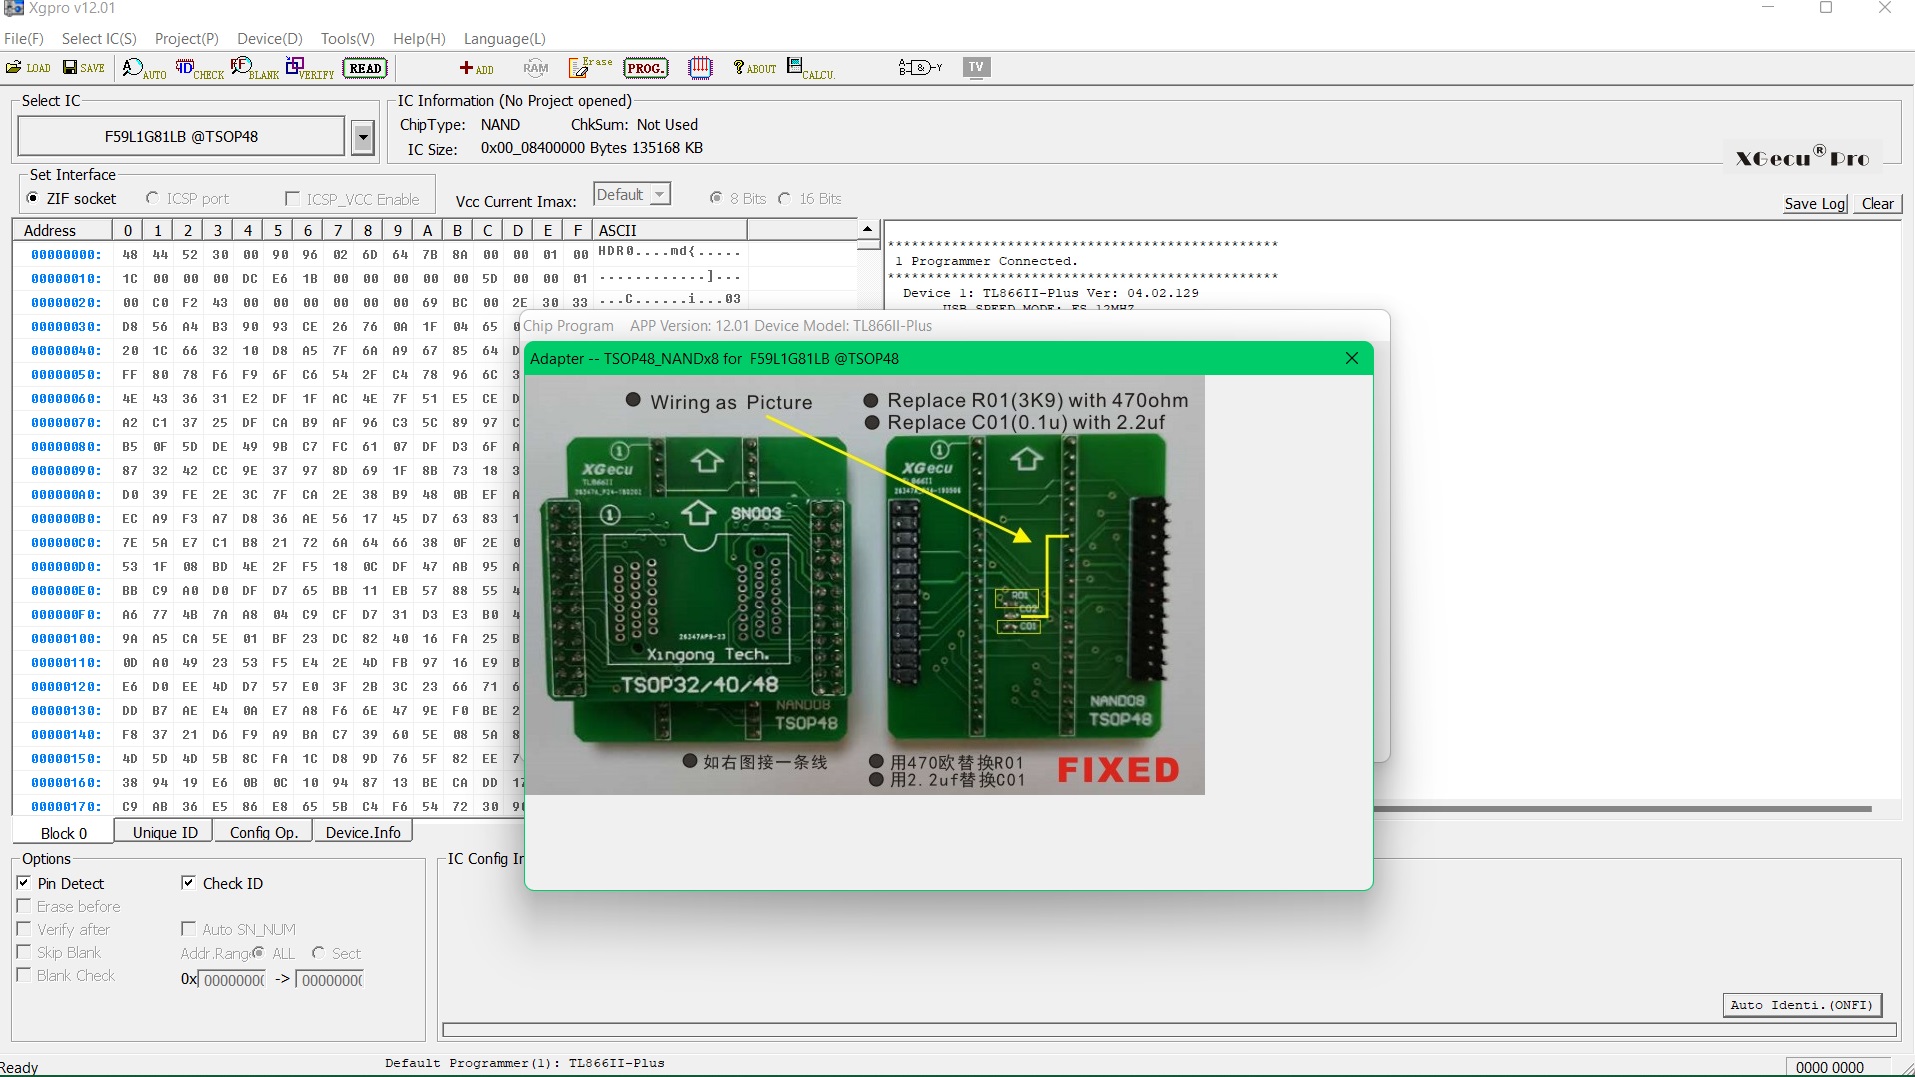Screen dimensions: 1915x1077
Task: Open the Help(H) menu
Action: (x=419, y=38)
